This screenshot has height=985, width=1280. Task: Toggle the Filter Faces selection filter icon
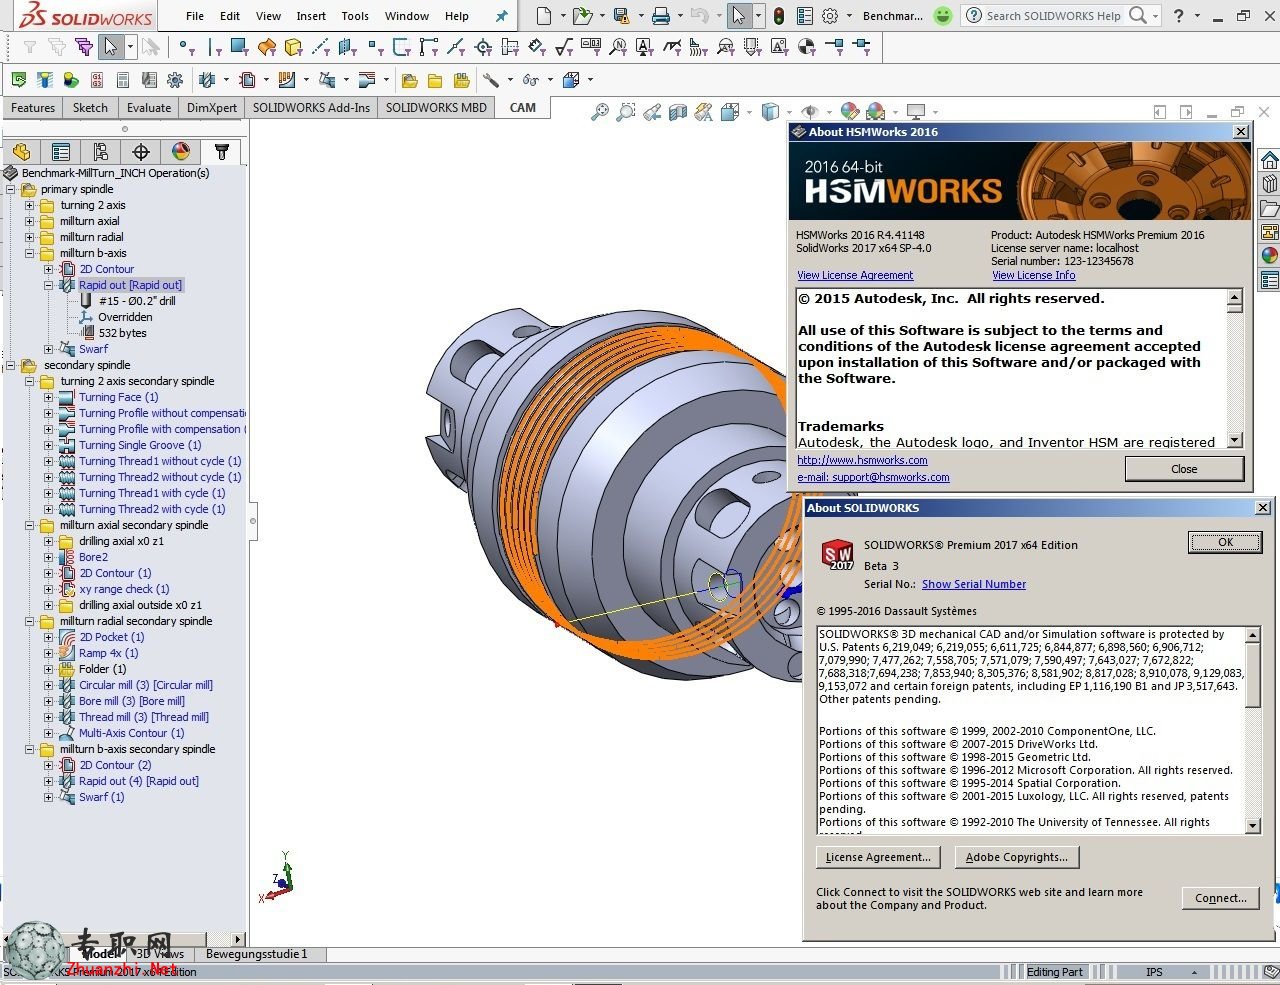click(x=239, y=47)
